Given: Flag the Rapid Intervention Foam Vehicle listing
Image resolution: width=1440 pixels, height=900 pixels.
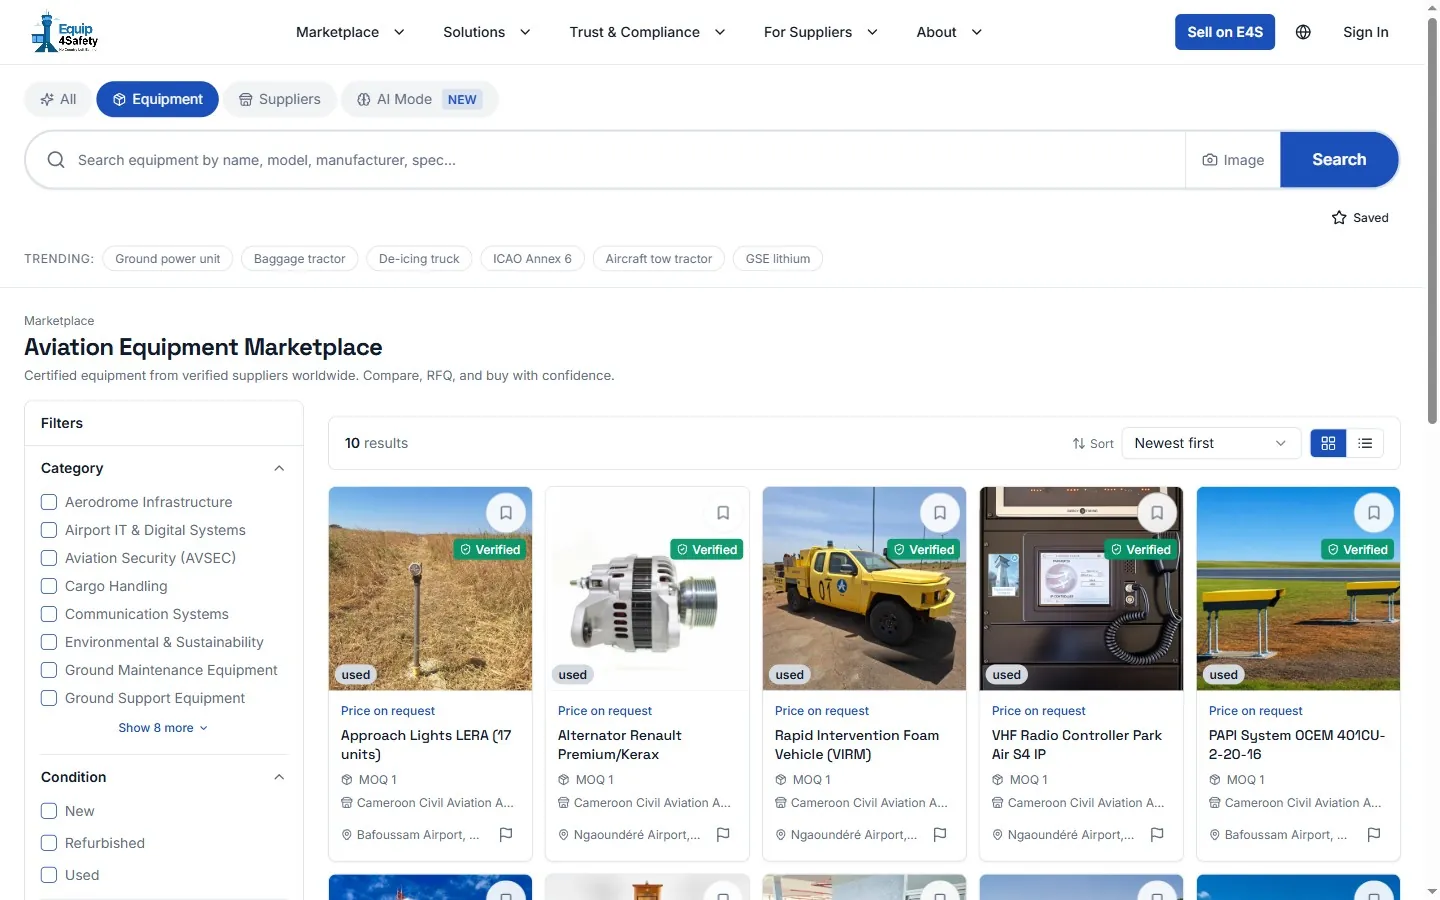Looking at the screenshot, I should click(x=940, y=834).
